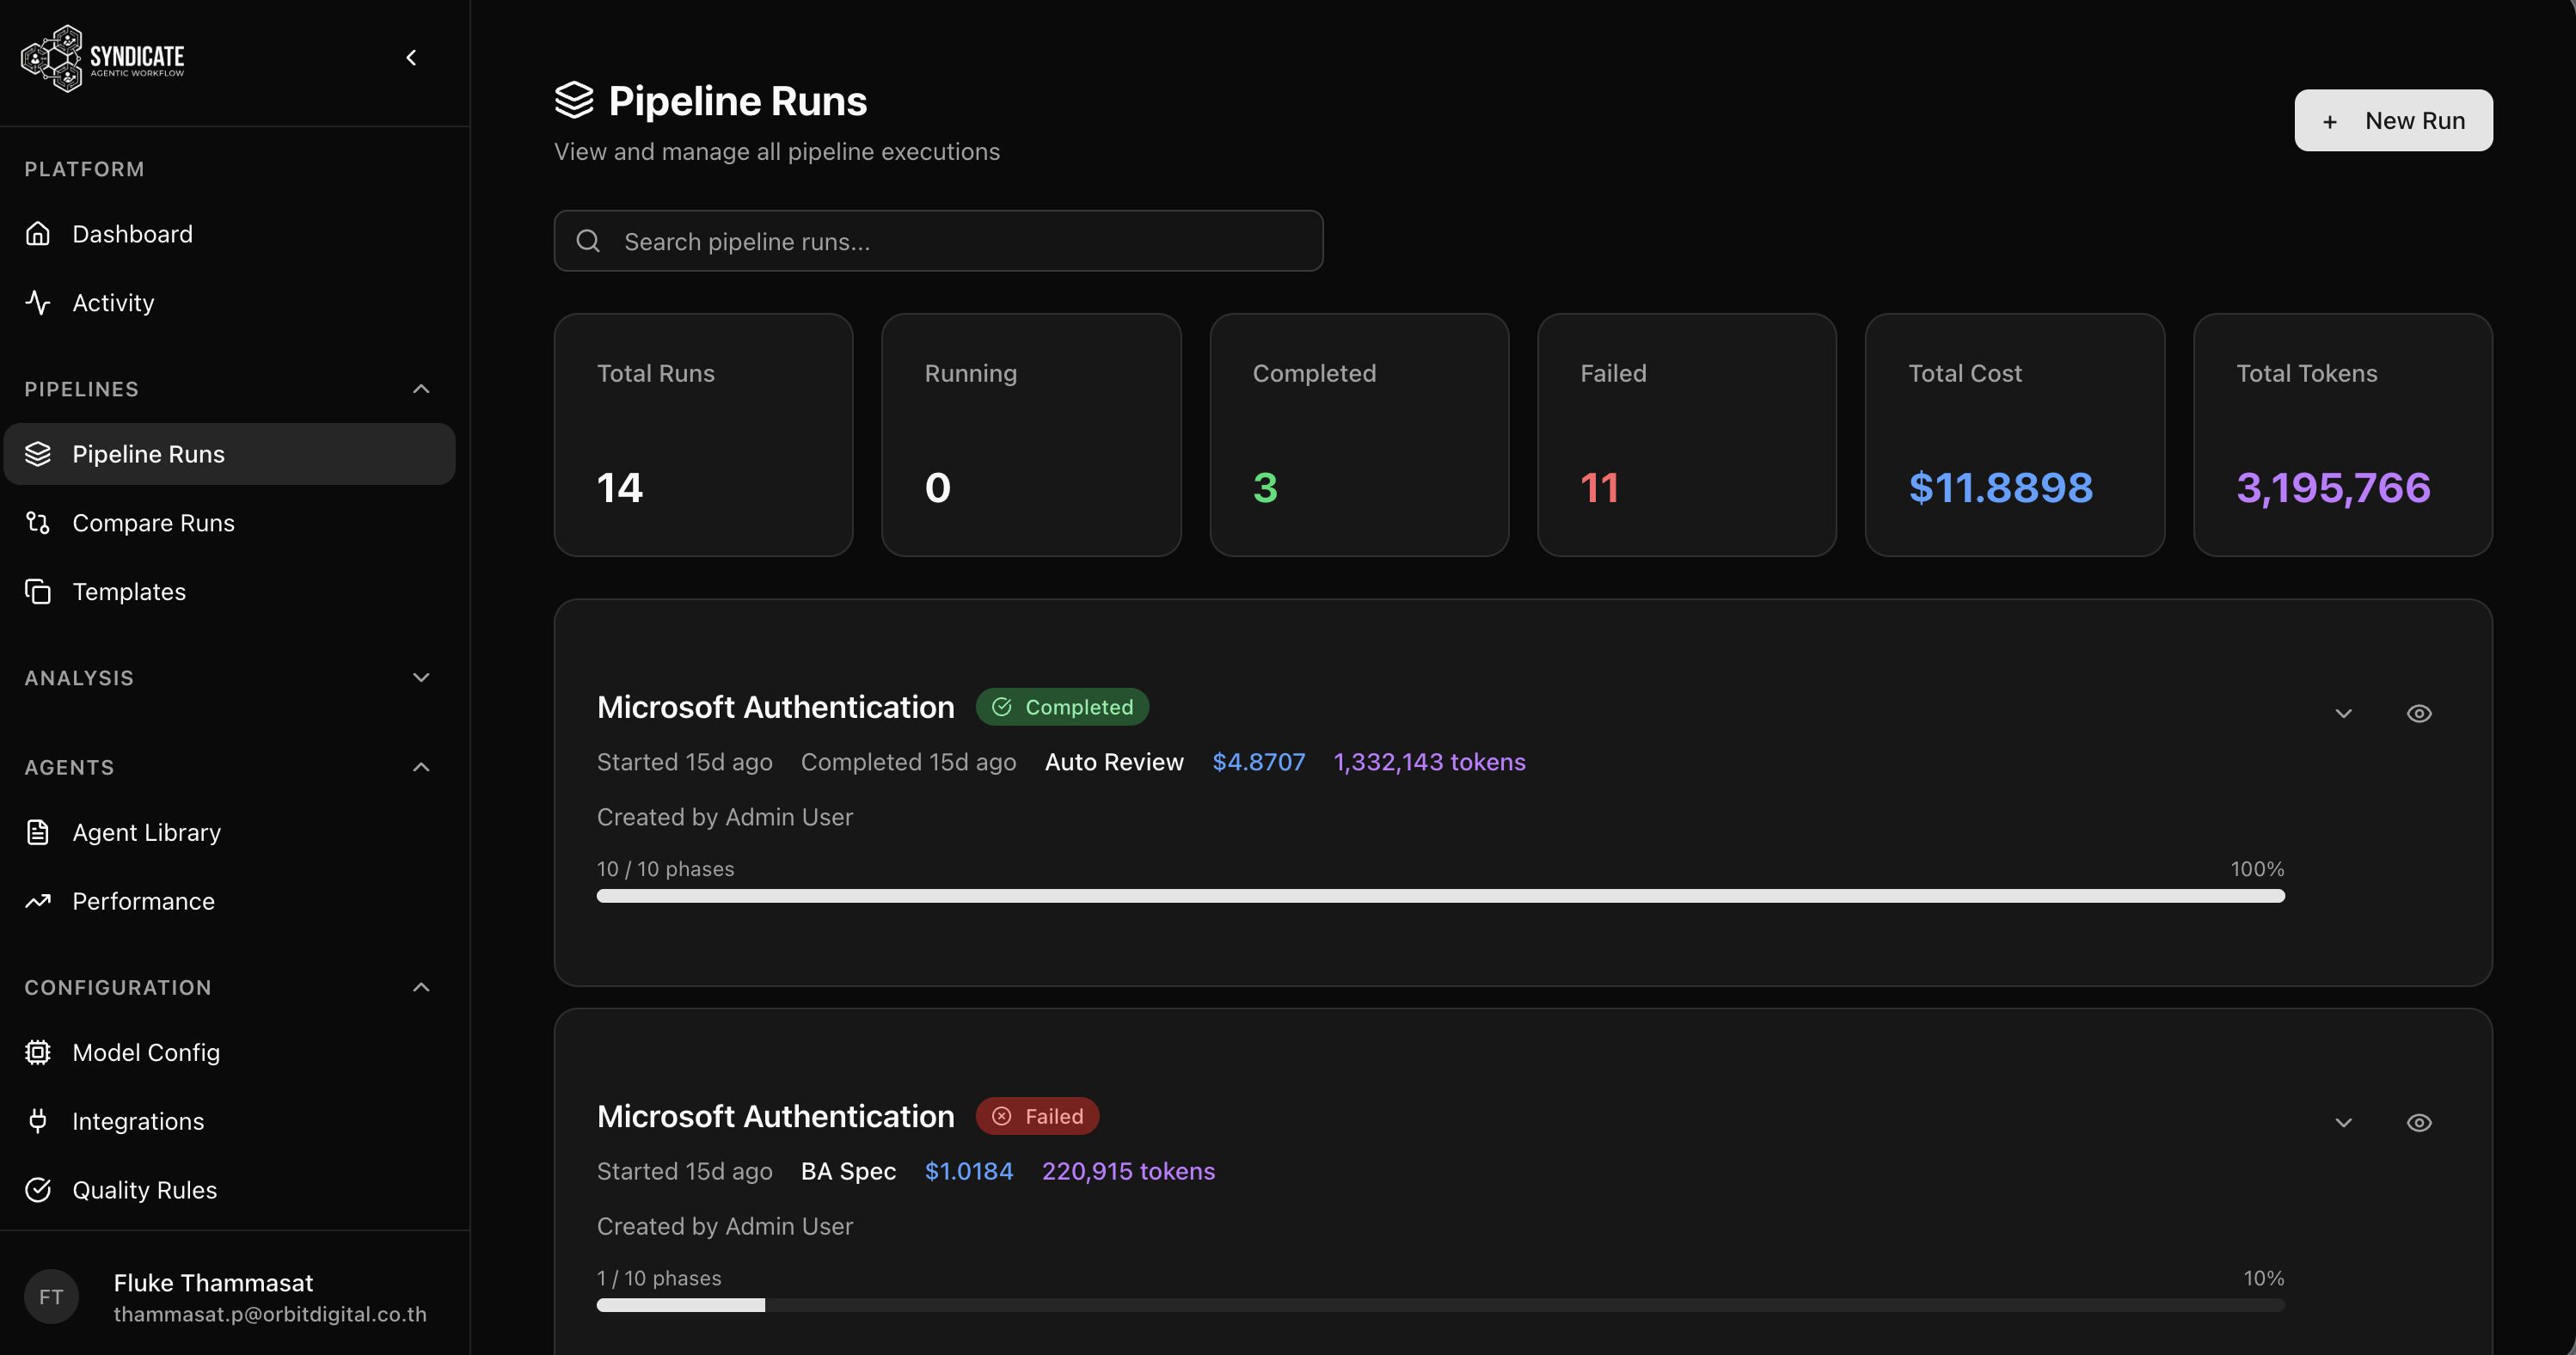Collapse sidebar with the left chevron
2576x1355 pixels.
pyautogui.click(x=411, y=58)
